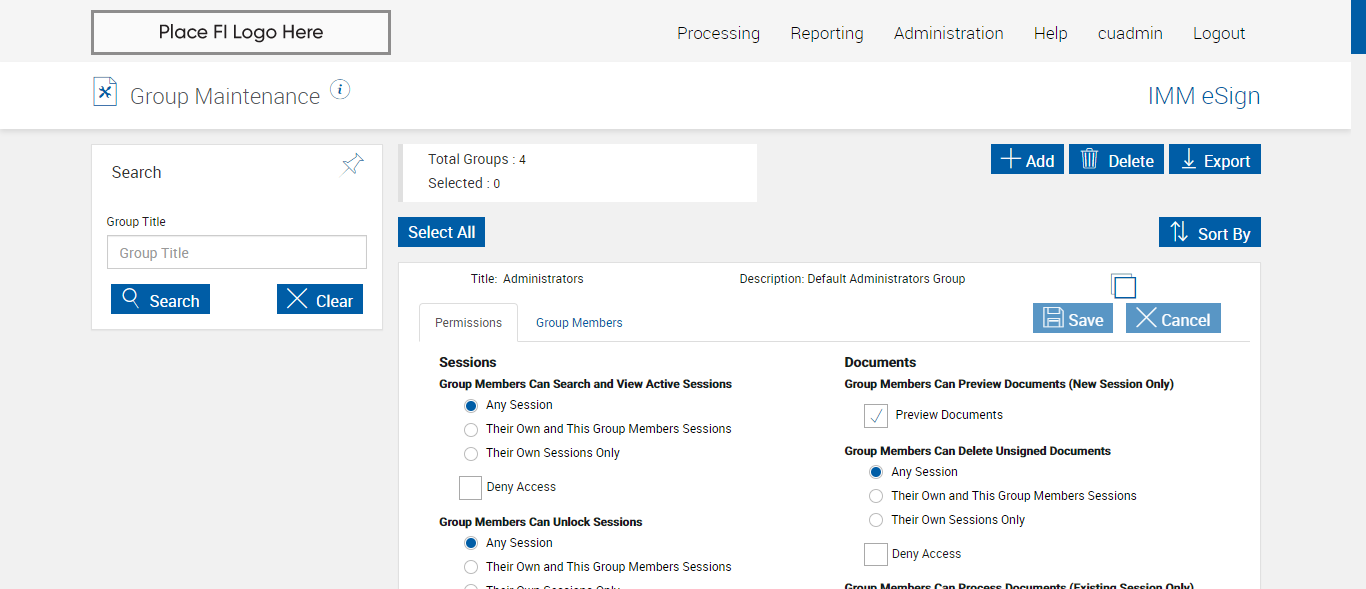The image size is (1366, 589).
Task: Click the Search magnifier button
Action: click(160, 300)
